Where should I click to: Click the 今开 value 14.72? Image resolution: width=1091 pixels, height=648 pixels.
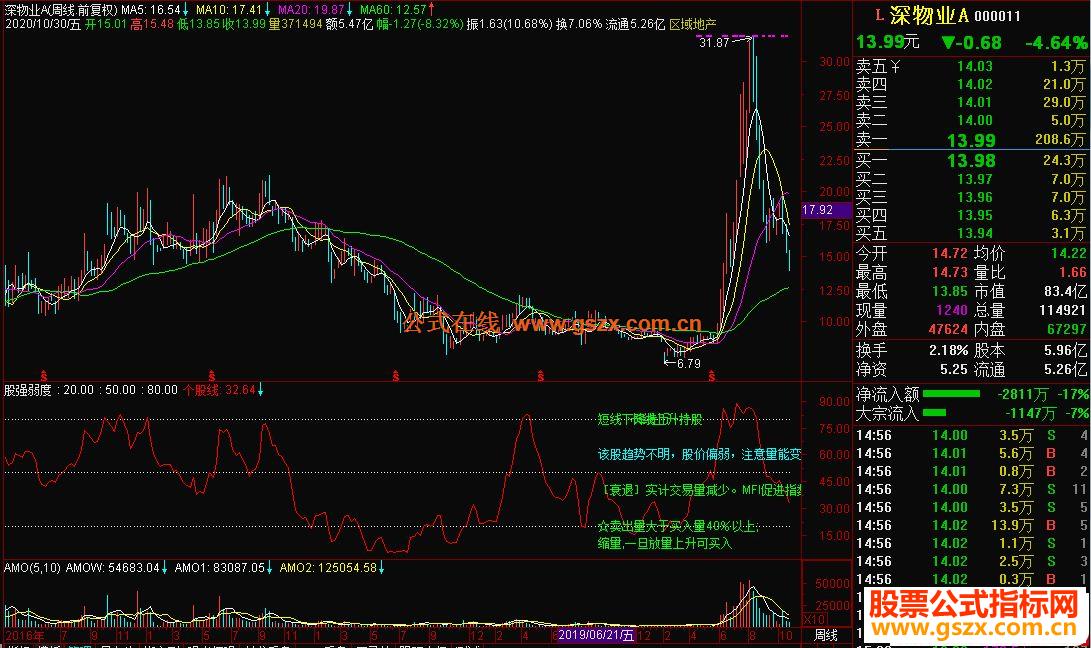point(950,253)
